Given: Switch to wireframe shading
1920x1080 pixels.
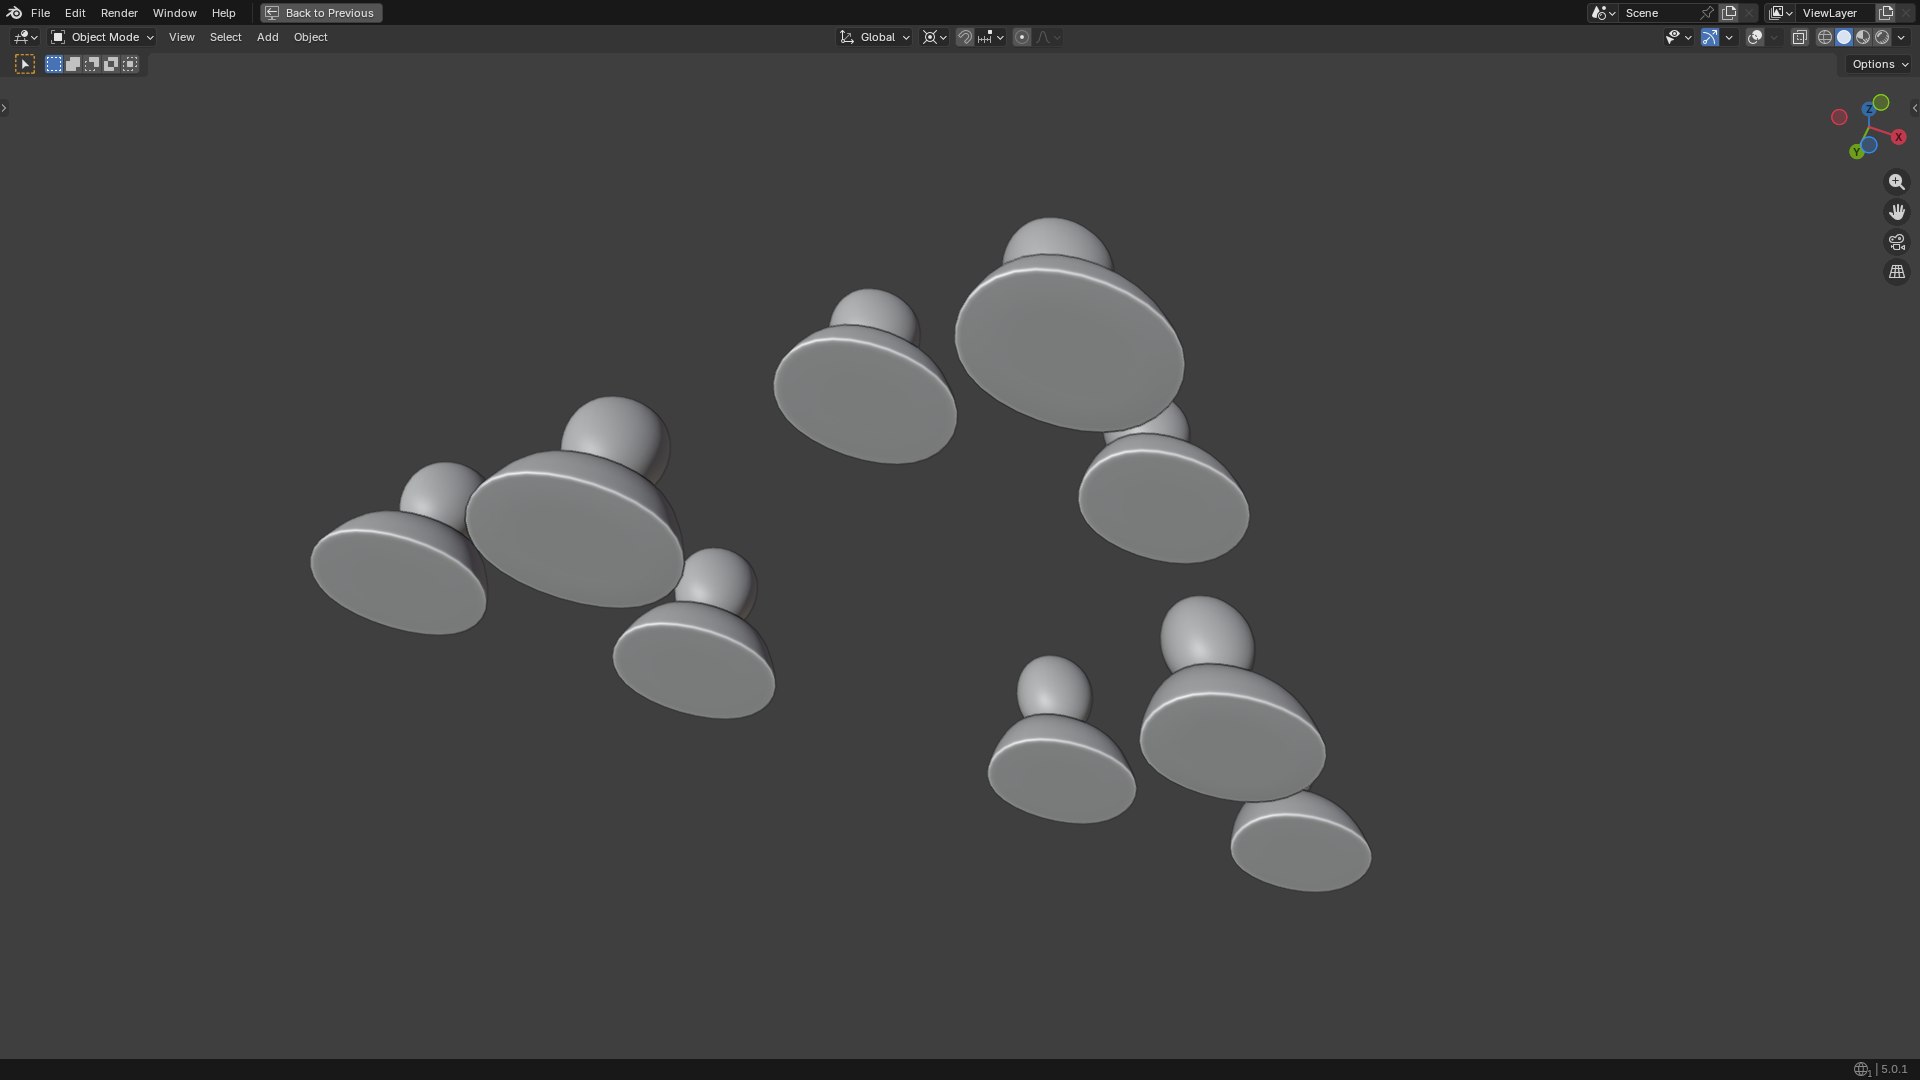Looking at the screenshot, I should pyautogui.click(x=1825, y=37).
